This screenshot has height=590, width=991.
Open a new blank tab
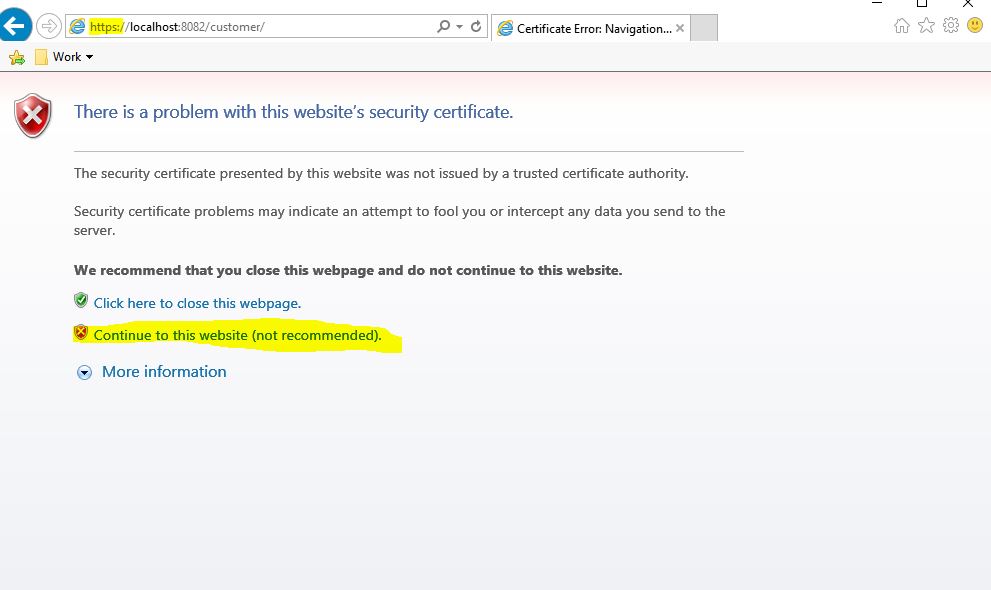tap(704, 28)
